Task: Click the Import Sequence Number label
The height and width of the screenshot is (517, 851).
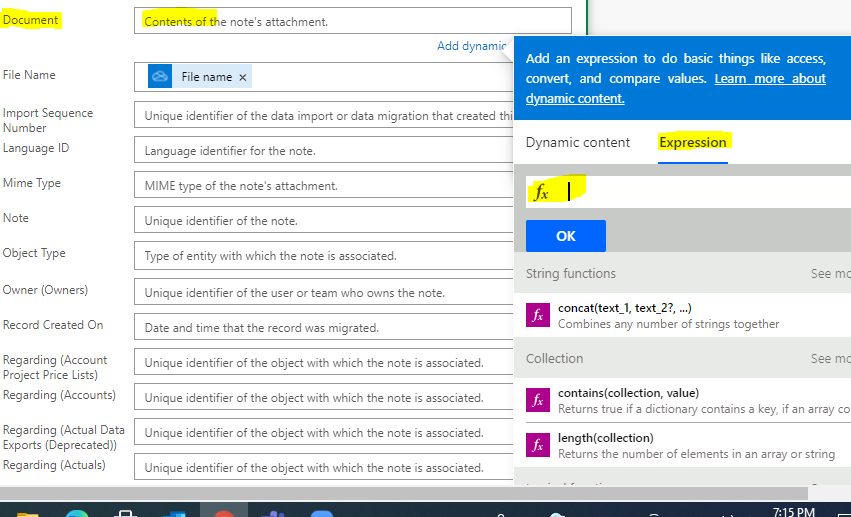Action: coord(48,120)
